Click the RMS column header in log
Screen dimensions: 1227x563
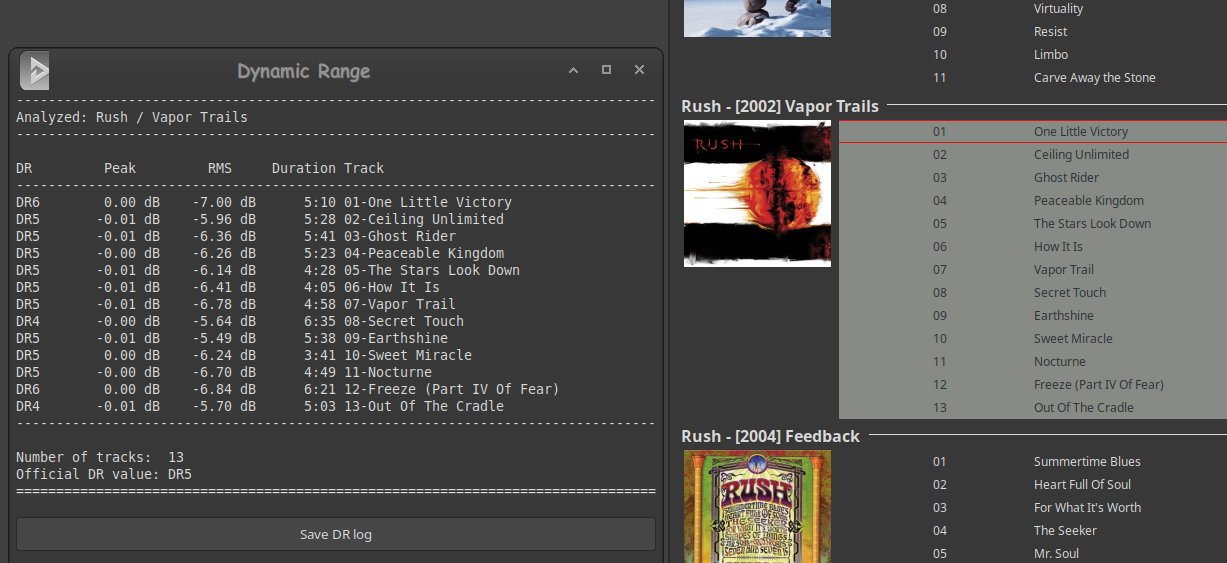pyautogui.click(x=220, y=168)
